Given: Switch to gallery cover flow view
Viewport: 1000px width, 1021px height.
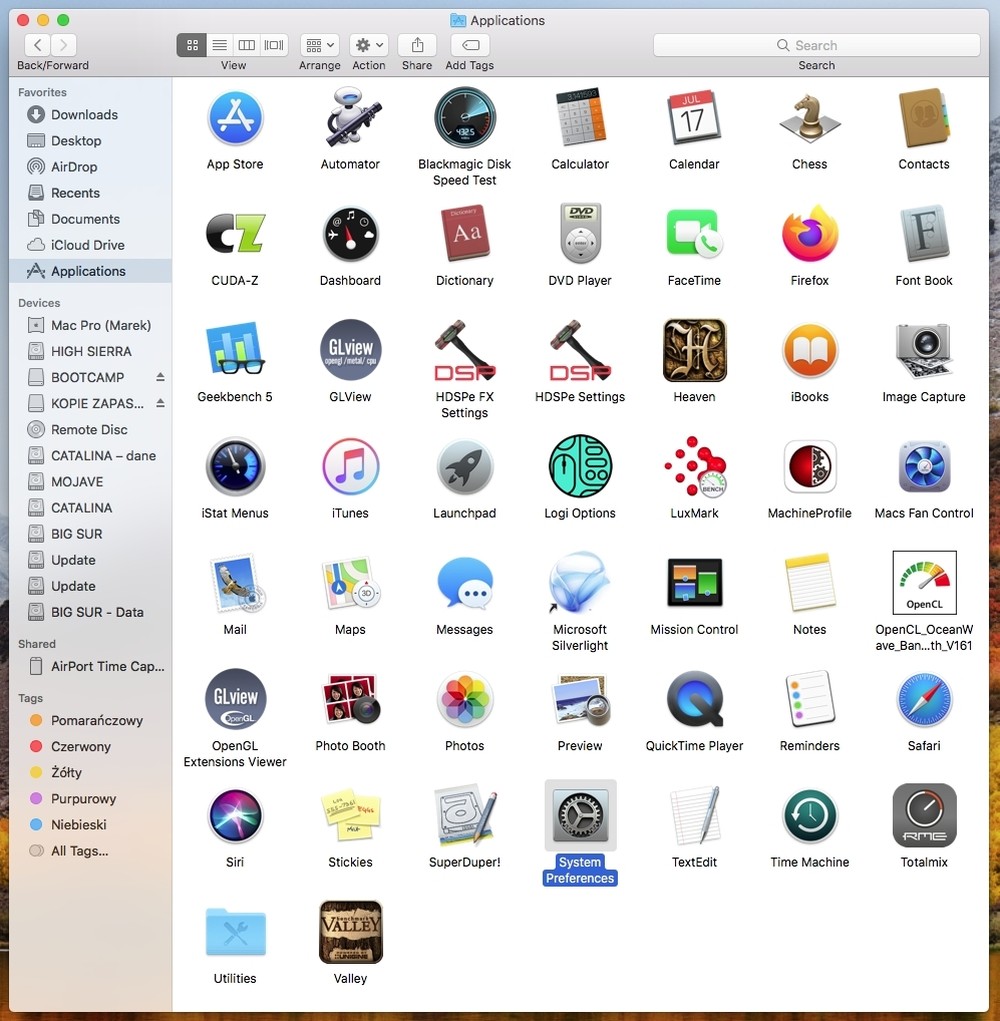Looking at the screenshot, I should (x=274, y=45).
